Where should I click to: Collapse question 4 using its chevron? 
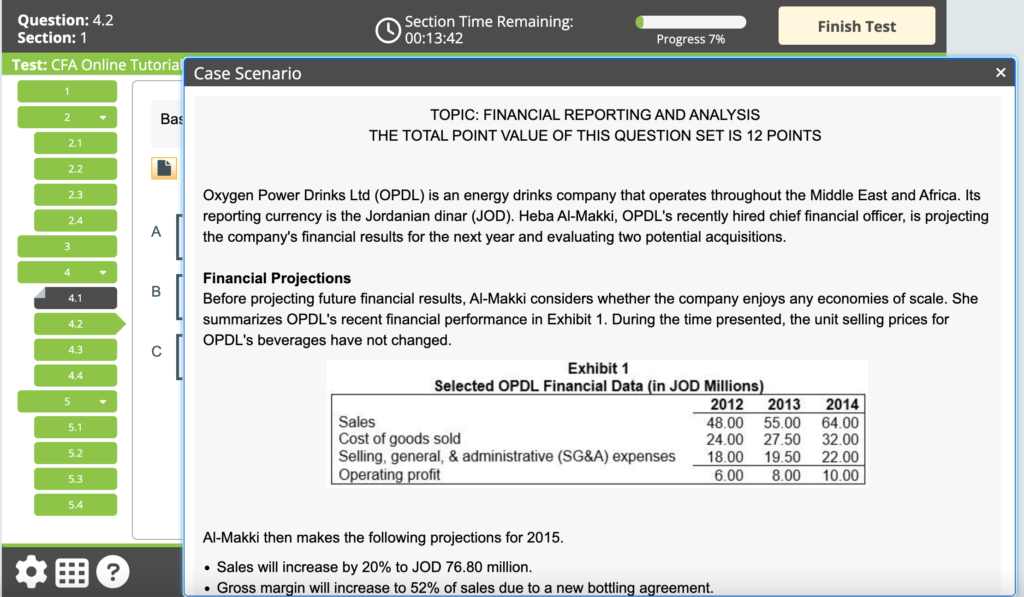(x=103, y=271)
